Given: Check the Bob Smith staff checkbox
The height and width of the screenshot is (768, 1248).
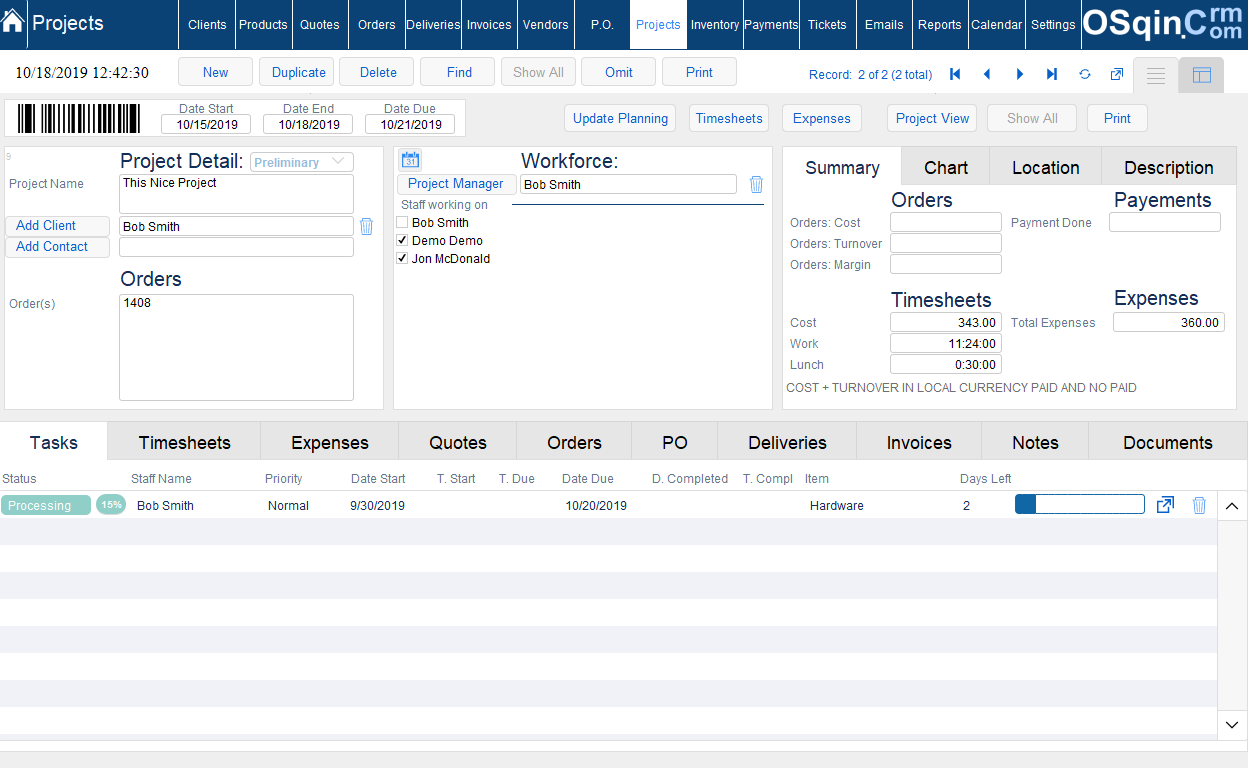Looking at the screenshot, I should click(402, 223).
